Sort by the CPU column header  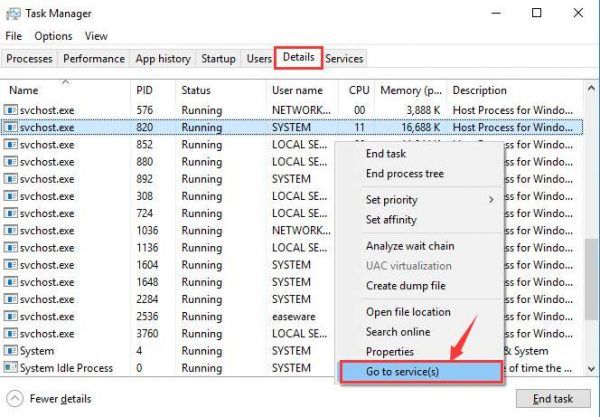tap(359, 90)
